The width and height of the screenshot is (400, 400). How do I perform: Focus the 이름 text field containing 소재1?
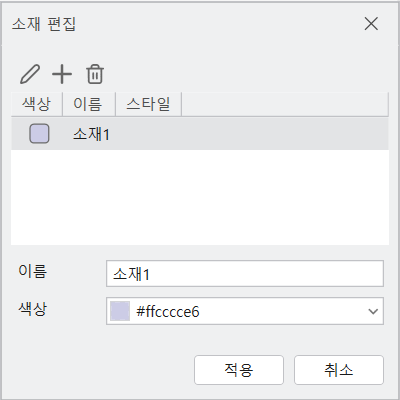tap(245, 274)
